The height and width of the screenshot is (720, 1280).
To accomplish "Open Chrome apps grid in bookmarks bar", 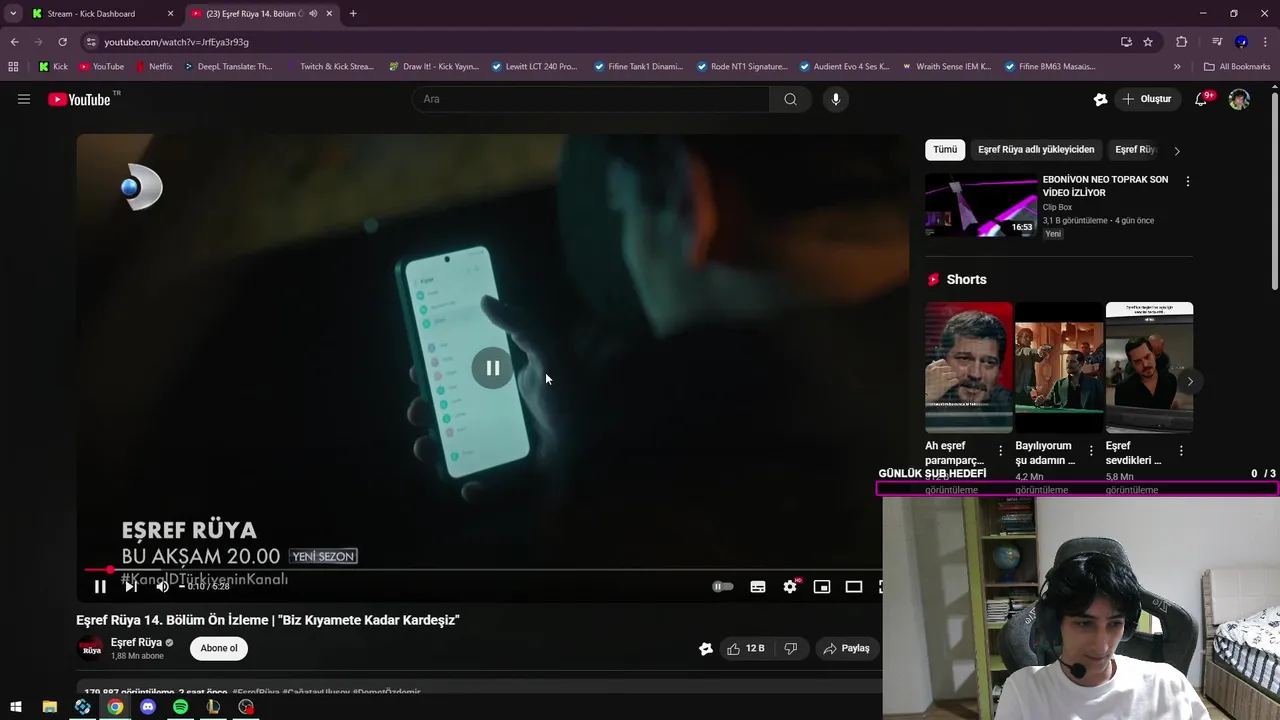I will coord(13,67).
